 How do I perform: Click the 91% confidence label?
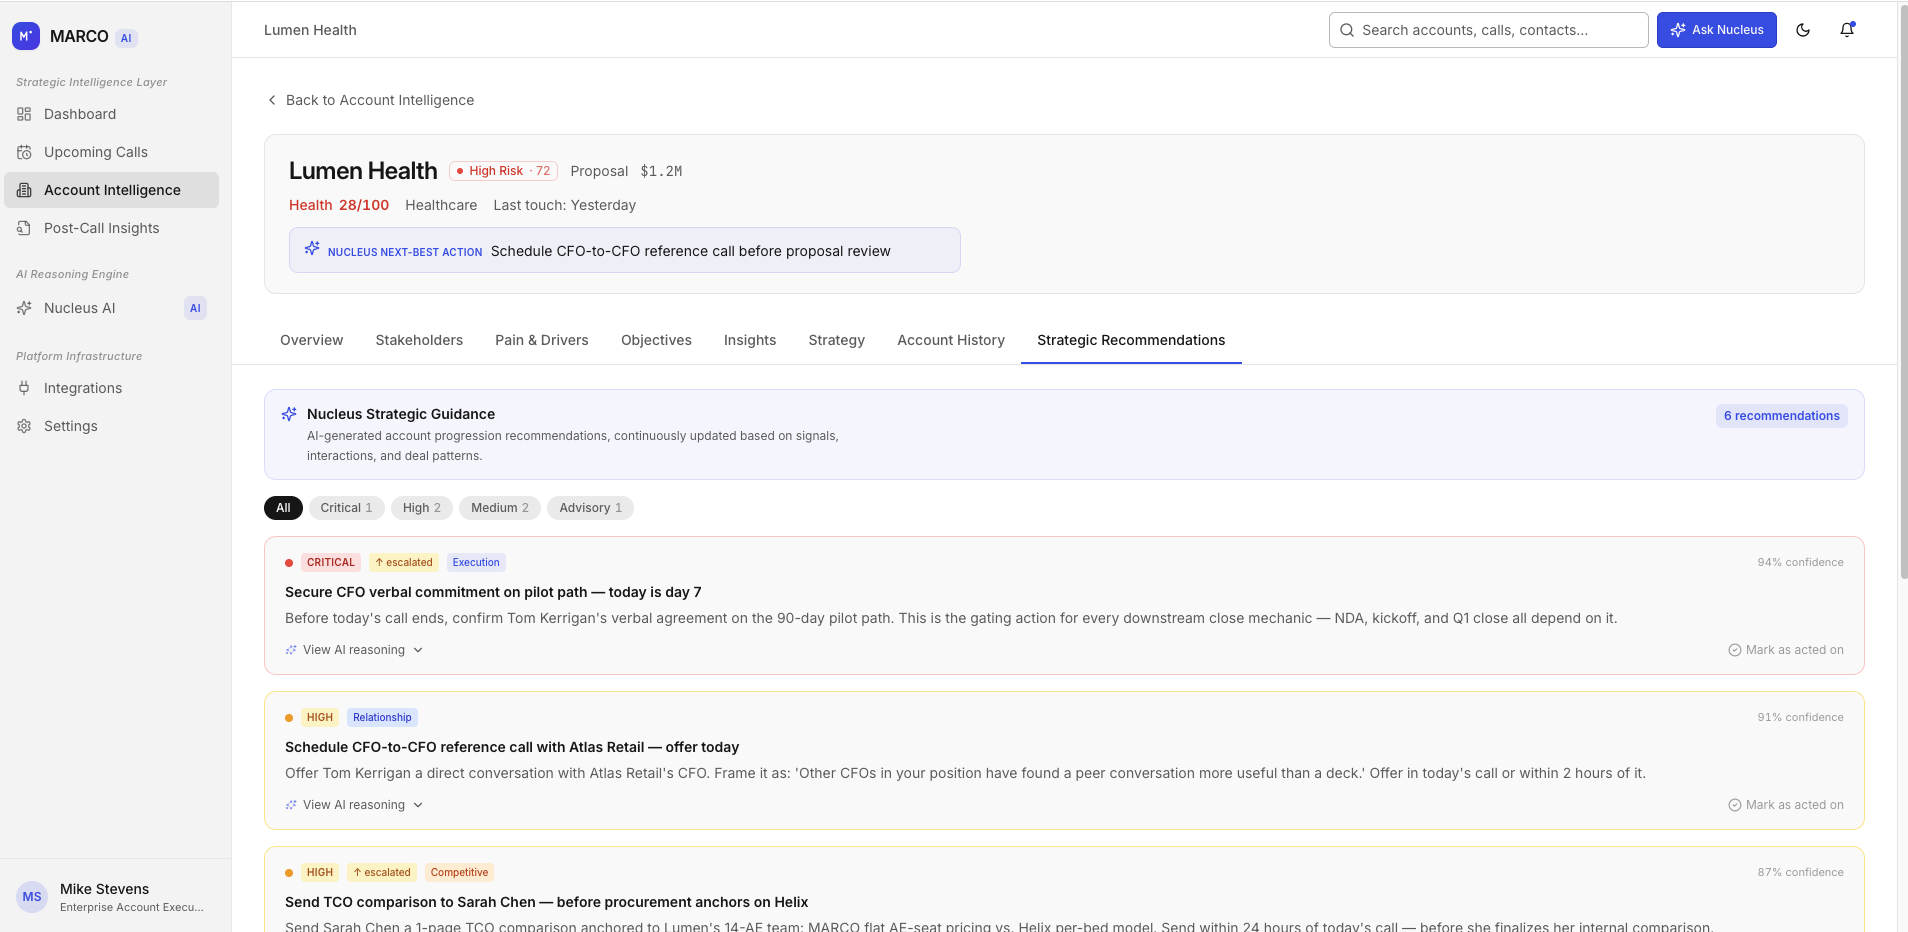click(1800, 718)
